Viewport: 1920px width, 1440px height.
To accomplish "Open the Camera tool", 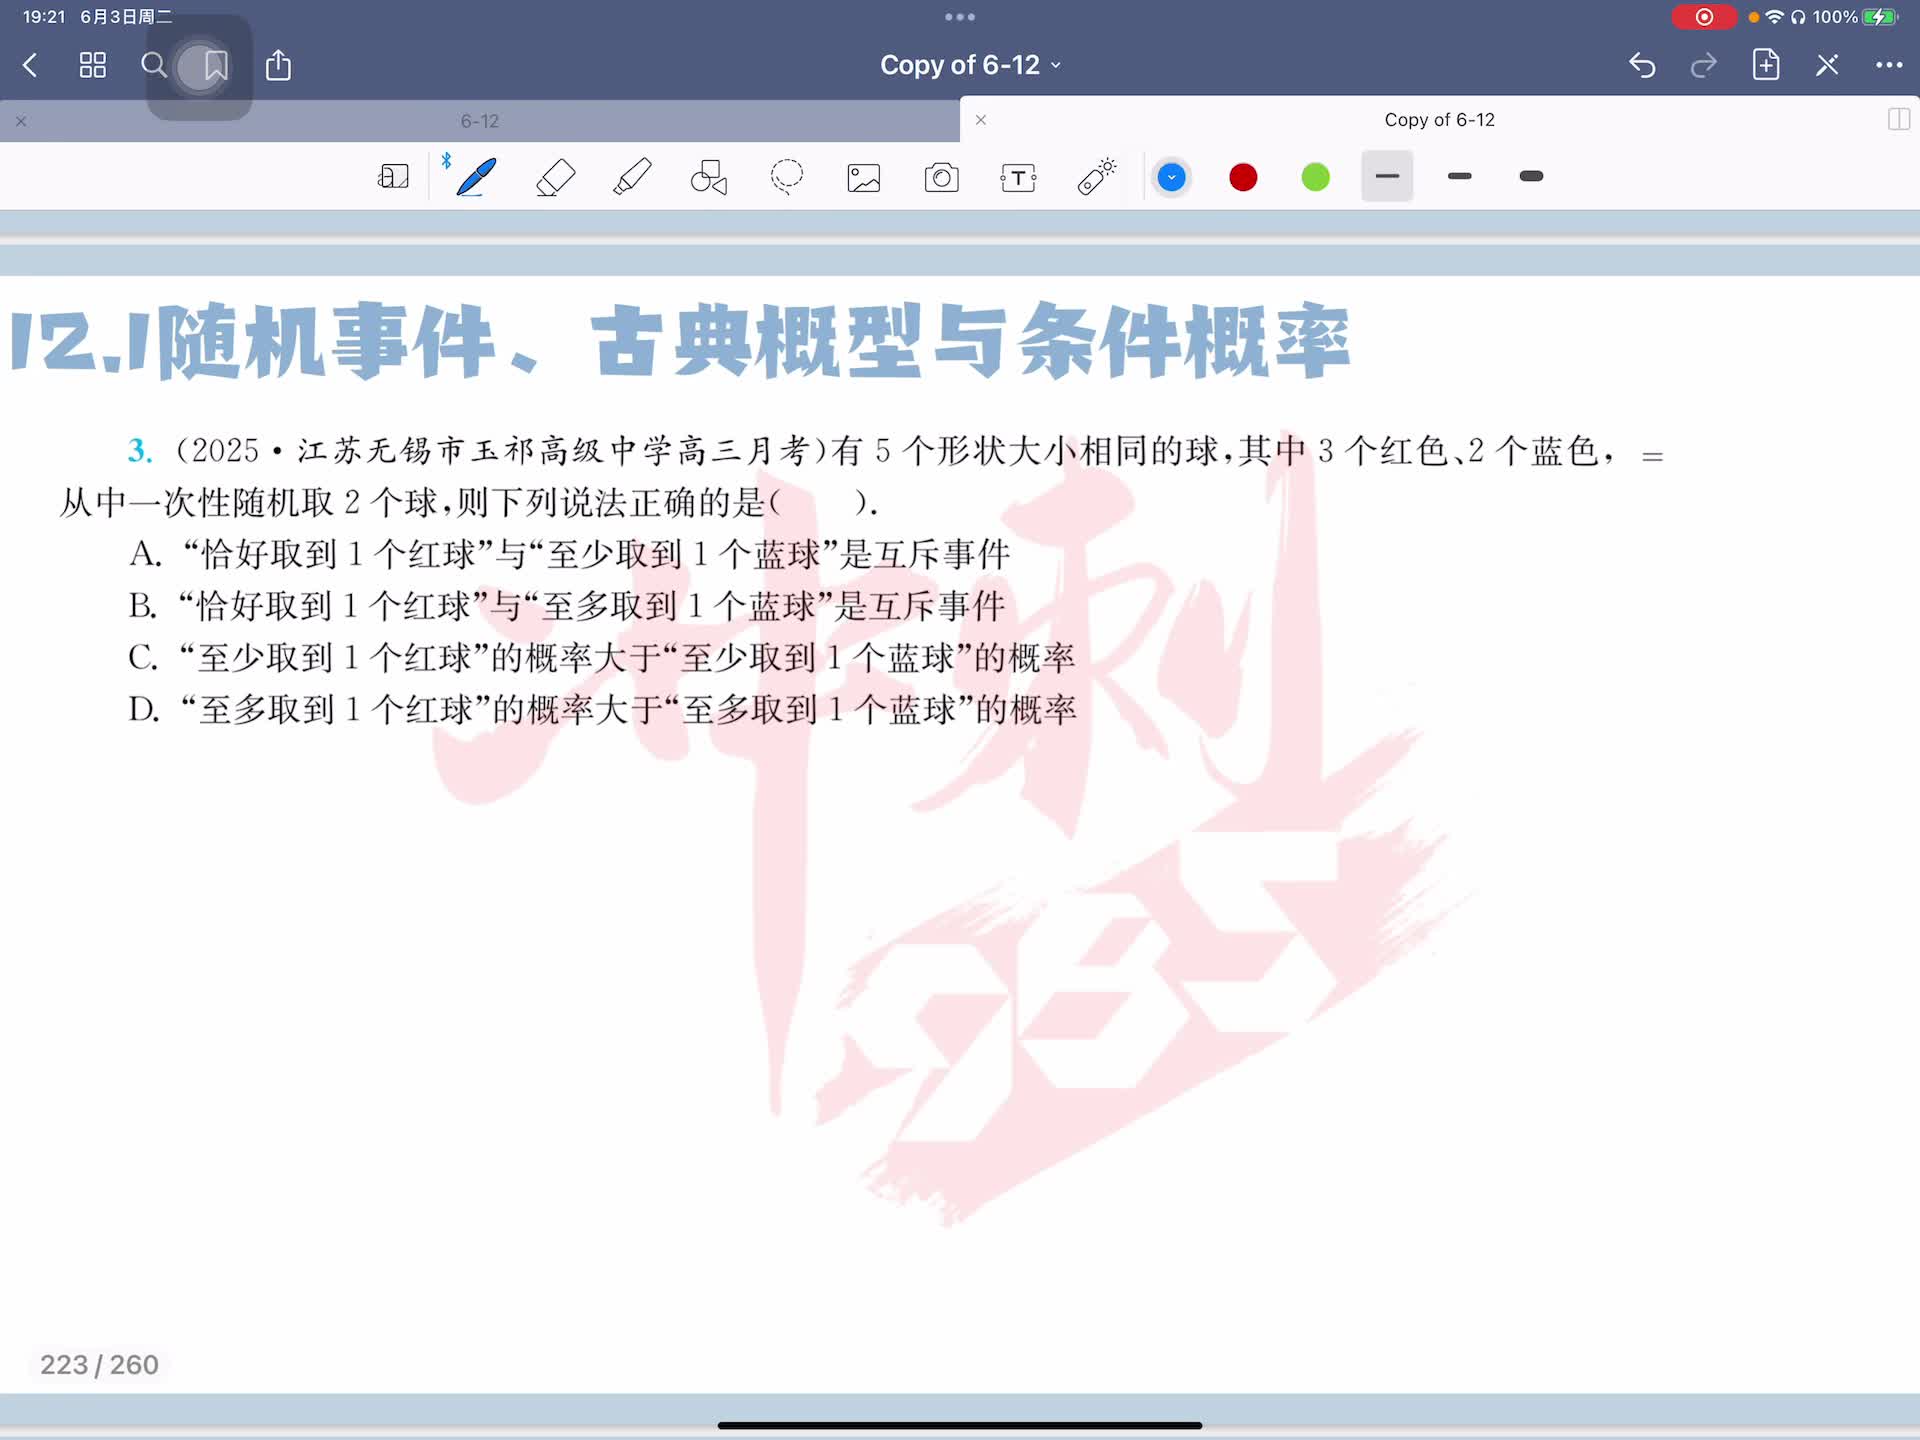I will [x=941, y=178].
